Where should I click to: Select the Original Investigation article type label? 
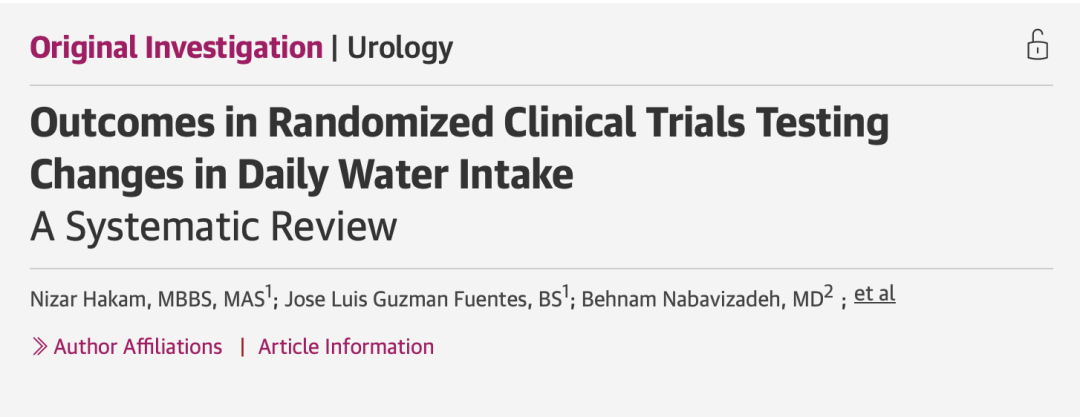[x=176, y=47]
